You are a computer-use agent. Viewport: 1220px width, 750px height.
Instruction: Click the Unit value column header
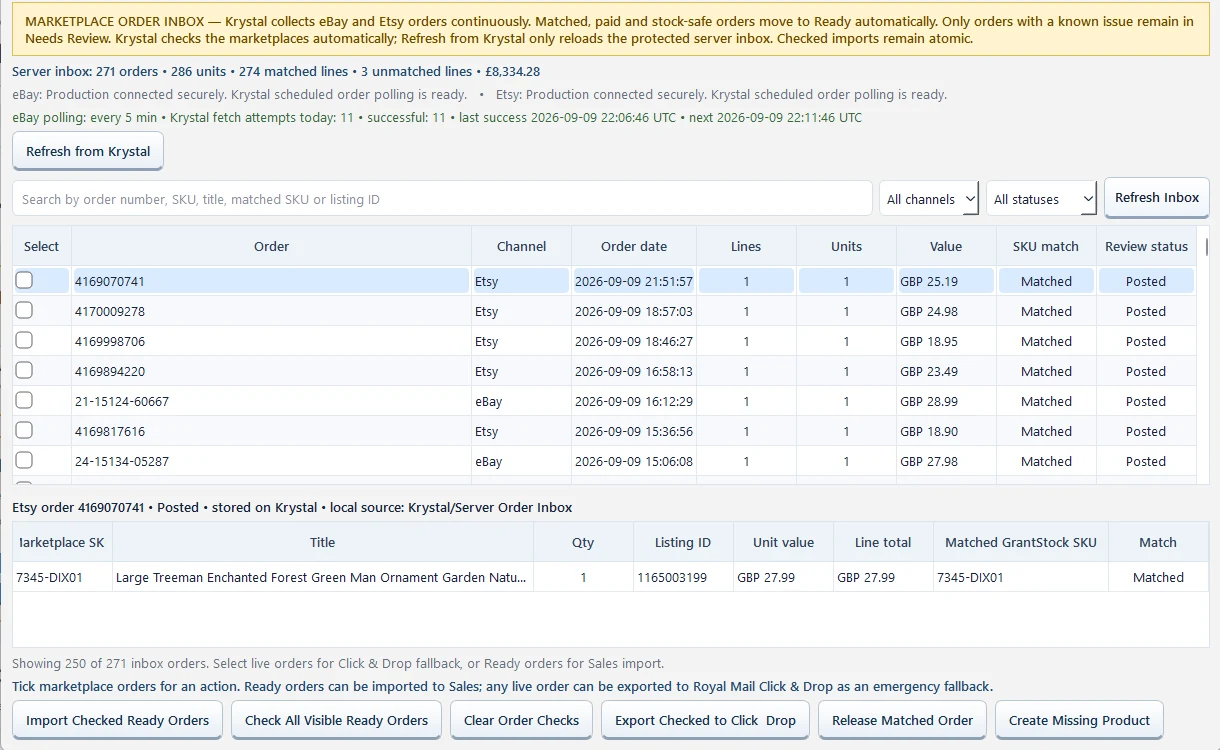783,542
